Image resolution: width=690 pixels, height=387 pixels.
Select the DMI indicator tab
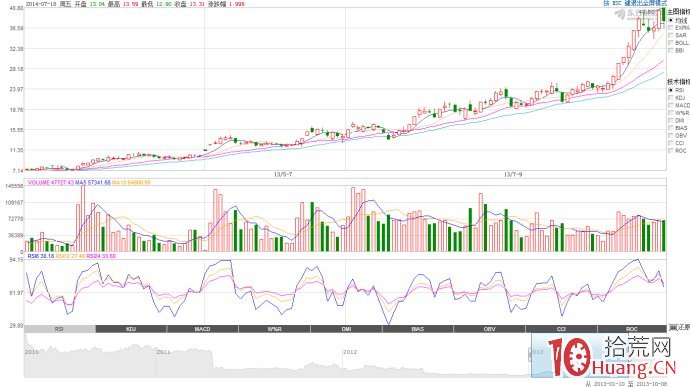click(346, 329)
